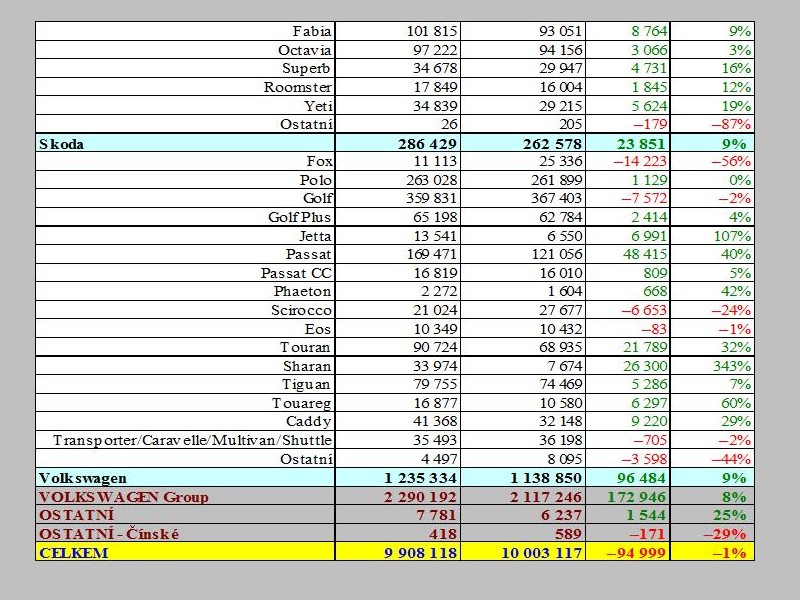Click the Volkswagen total 1 235 334
800x600 pixels.
pyautogui.click(x=420, y=479)
